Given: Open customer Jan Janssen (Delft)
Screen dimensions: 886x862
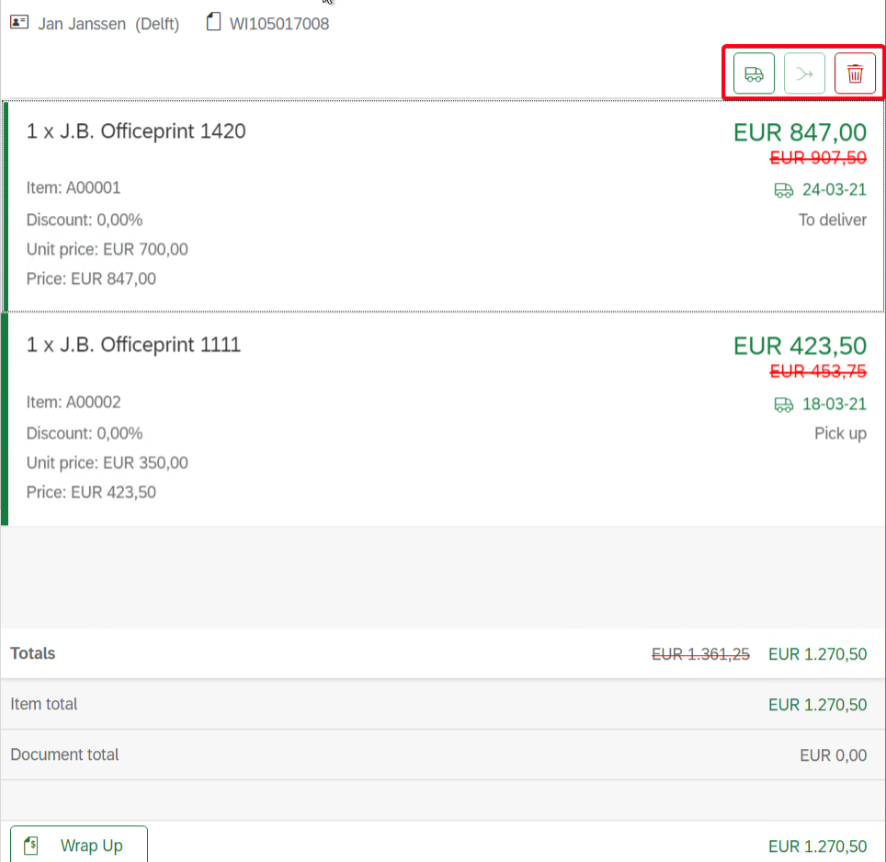Looking at the screenshot, I should (108, 23).
